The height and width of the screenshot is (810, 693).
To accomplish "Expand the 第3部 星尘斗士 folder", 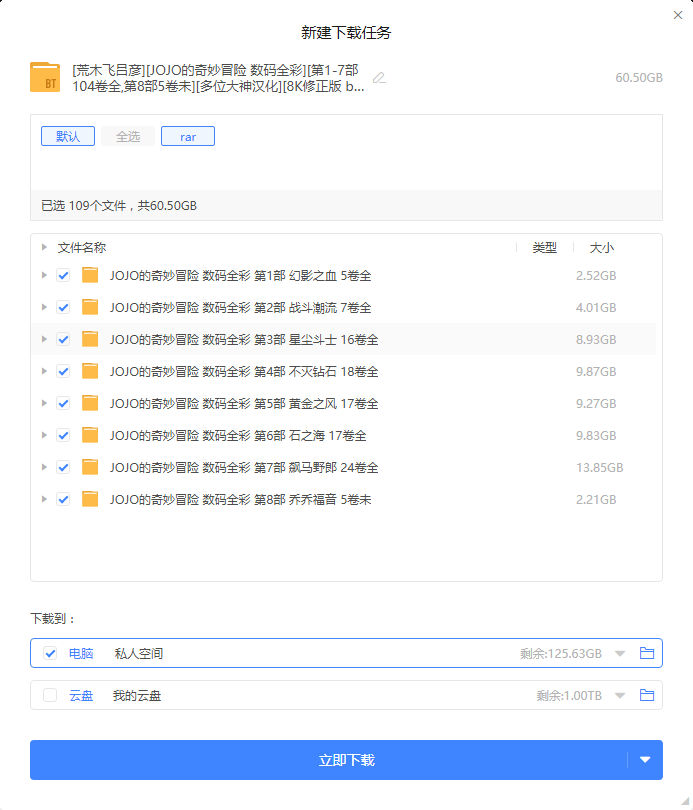I will (44, 339).
